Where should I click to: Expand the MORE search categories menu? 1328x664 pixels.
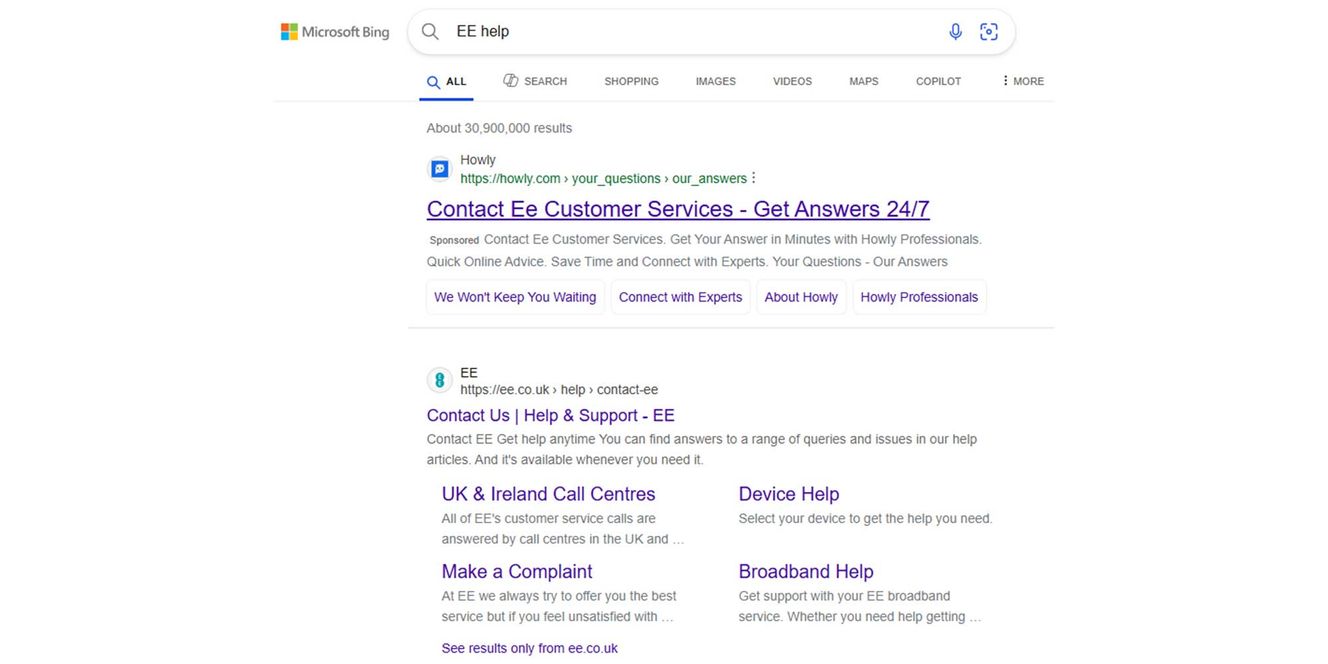pos(1022,81)
